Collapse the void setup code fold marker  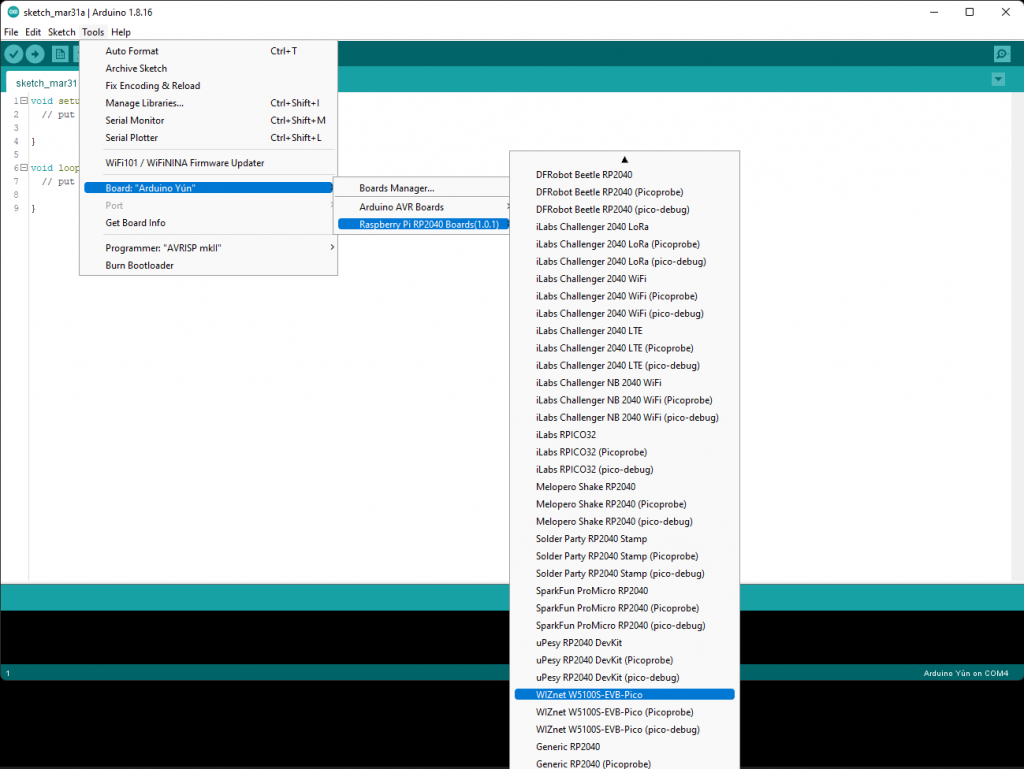point(24,101)
